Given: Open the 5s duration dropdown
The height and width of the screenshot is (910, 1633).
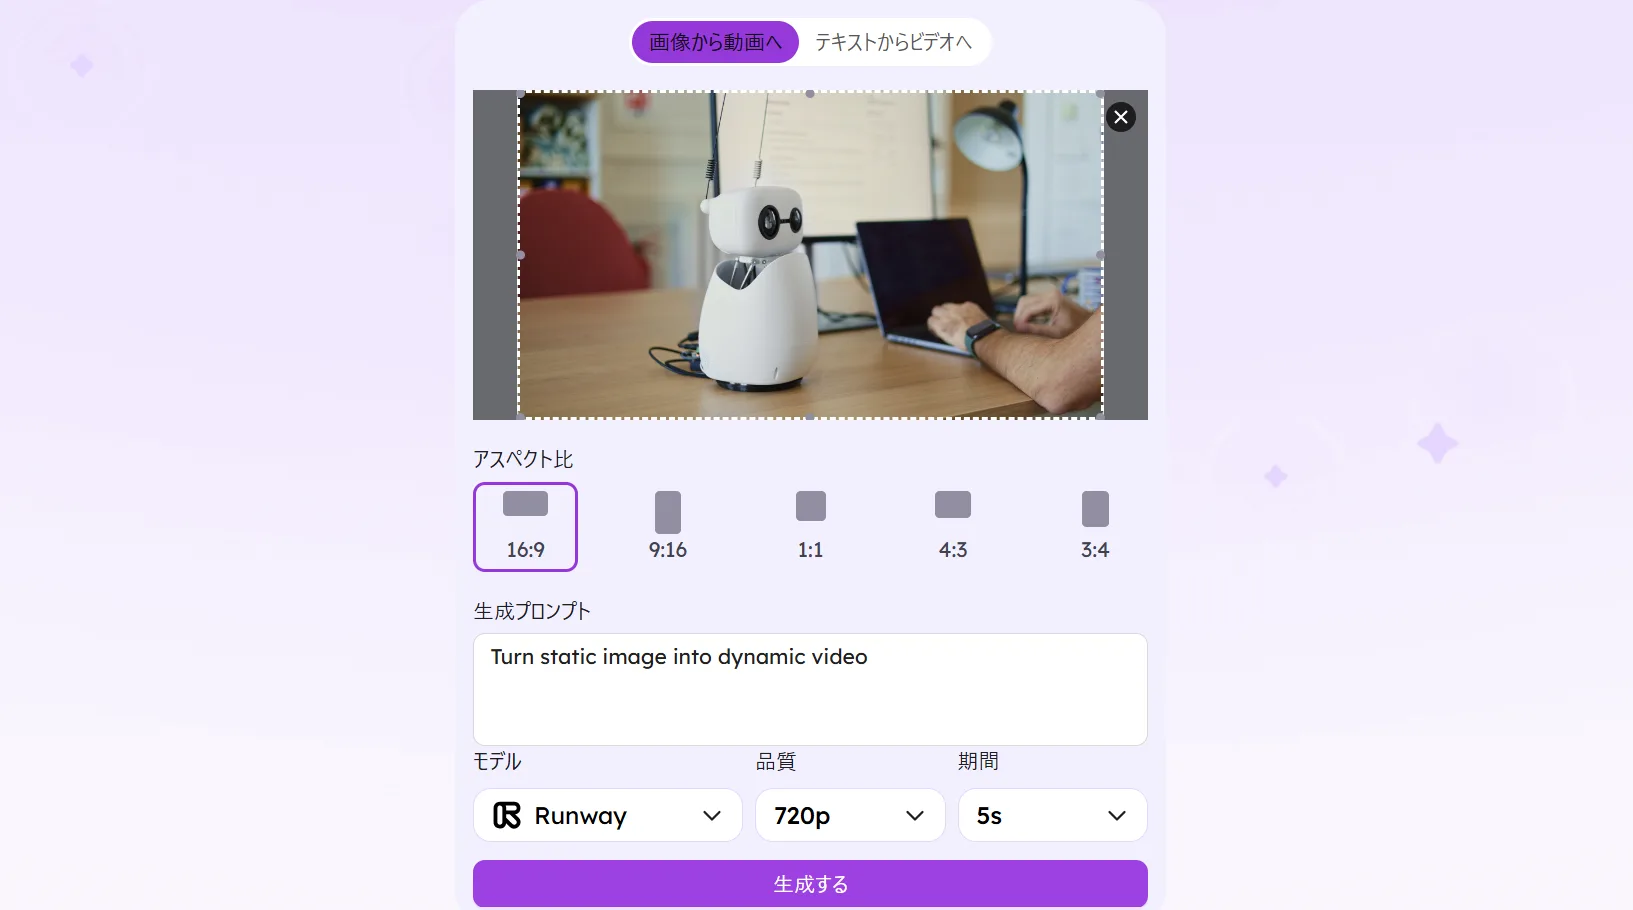Looking at the screenshot, I should [x=1052, y=815].
